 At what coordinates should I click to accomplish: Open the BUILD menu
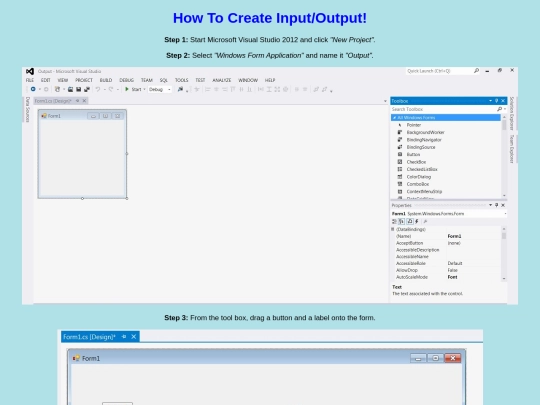pyautogui.click(x=106, y=80)
